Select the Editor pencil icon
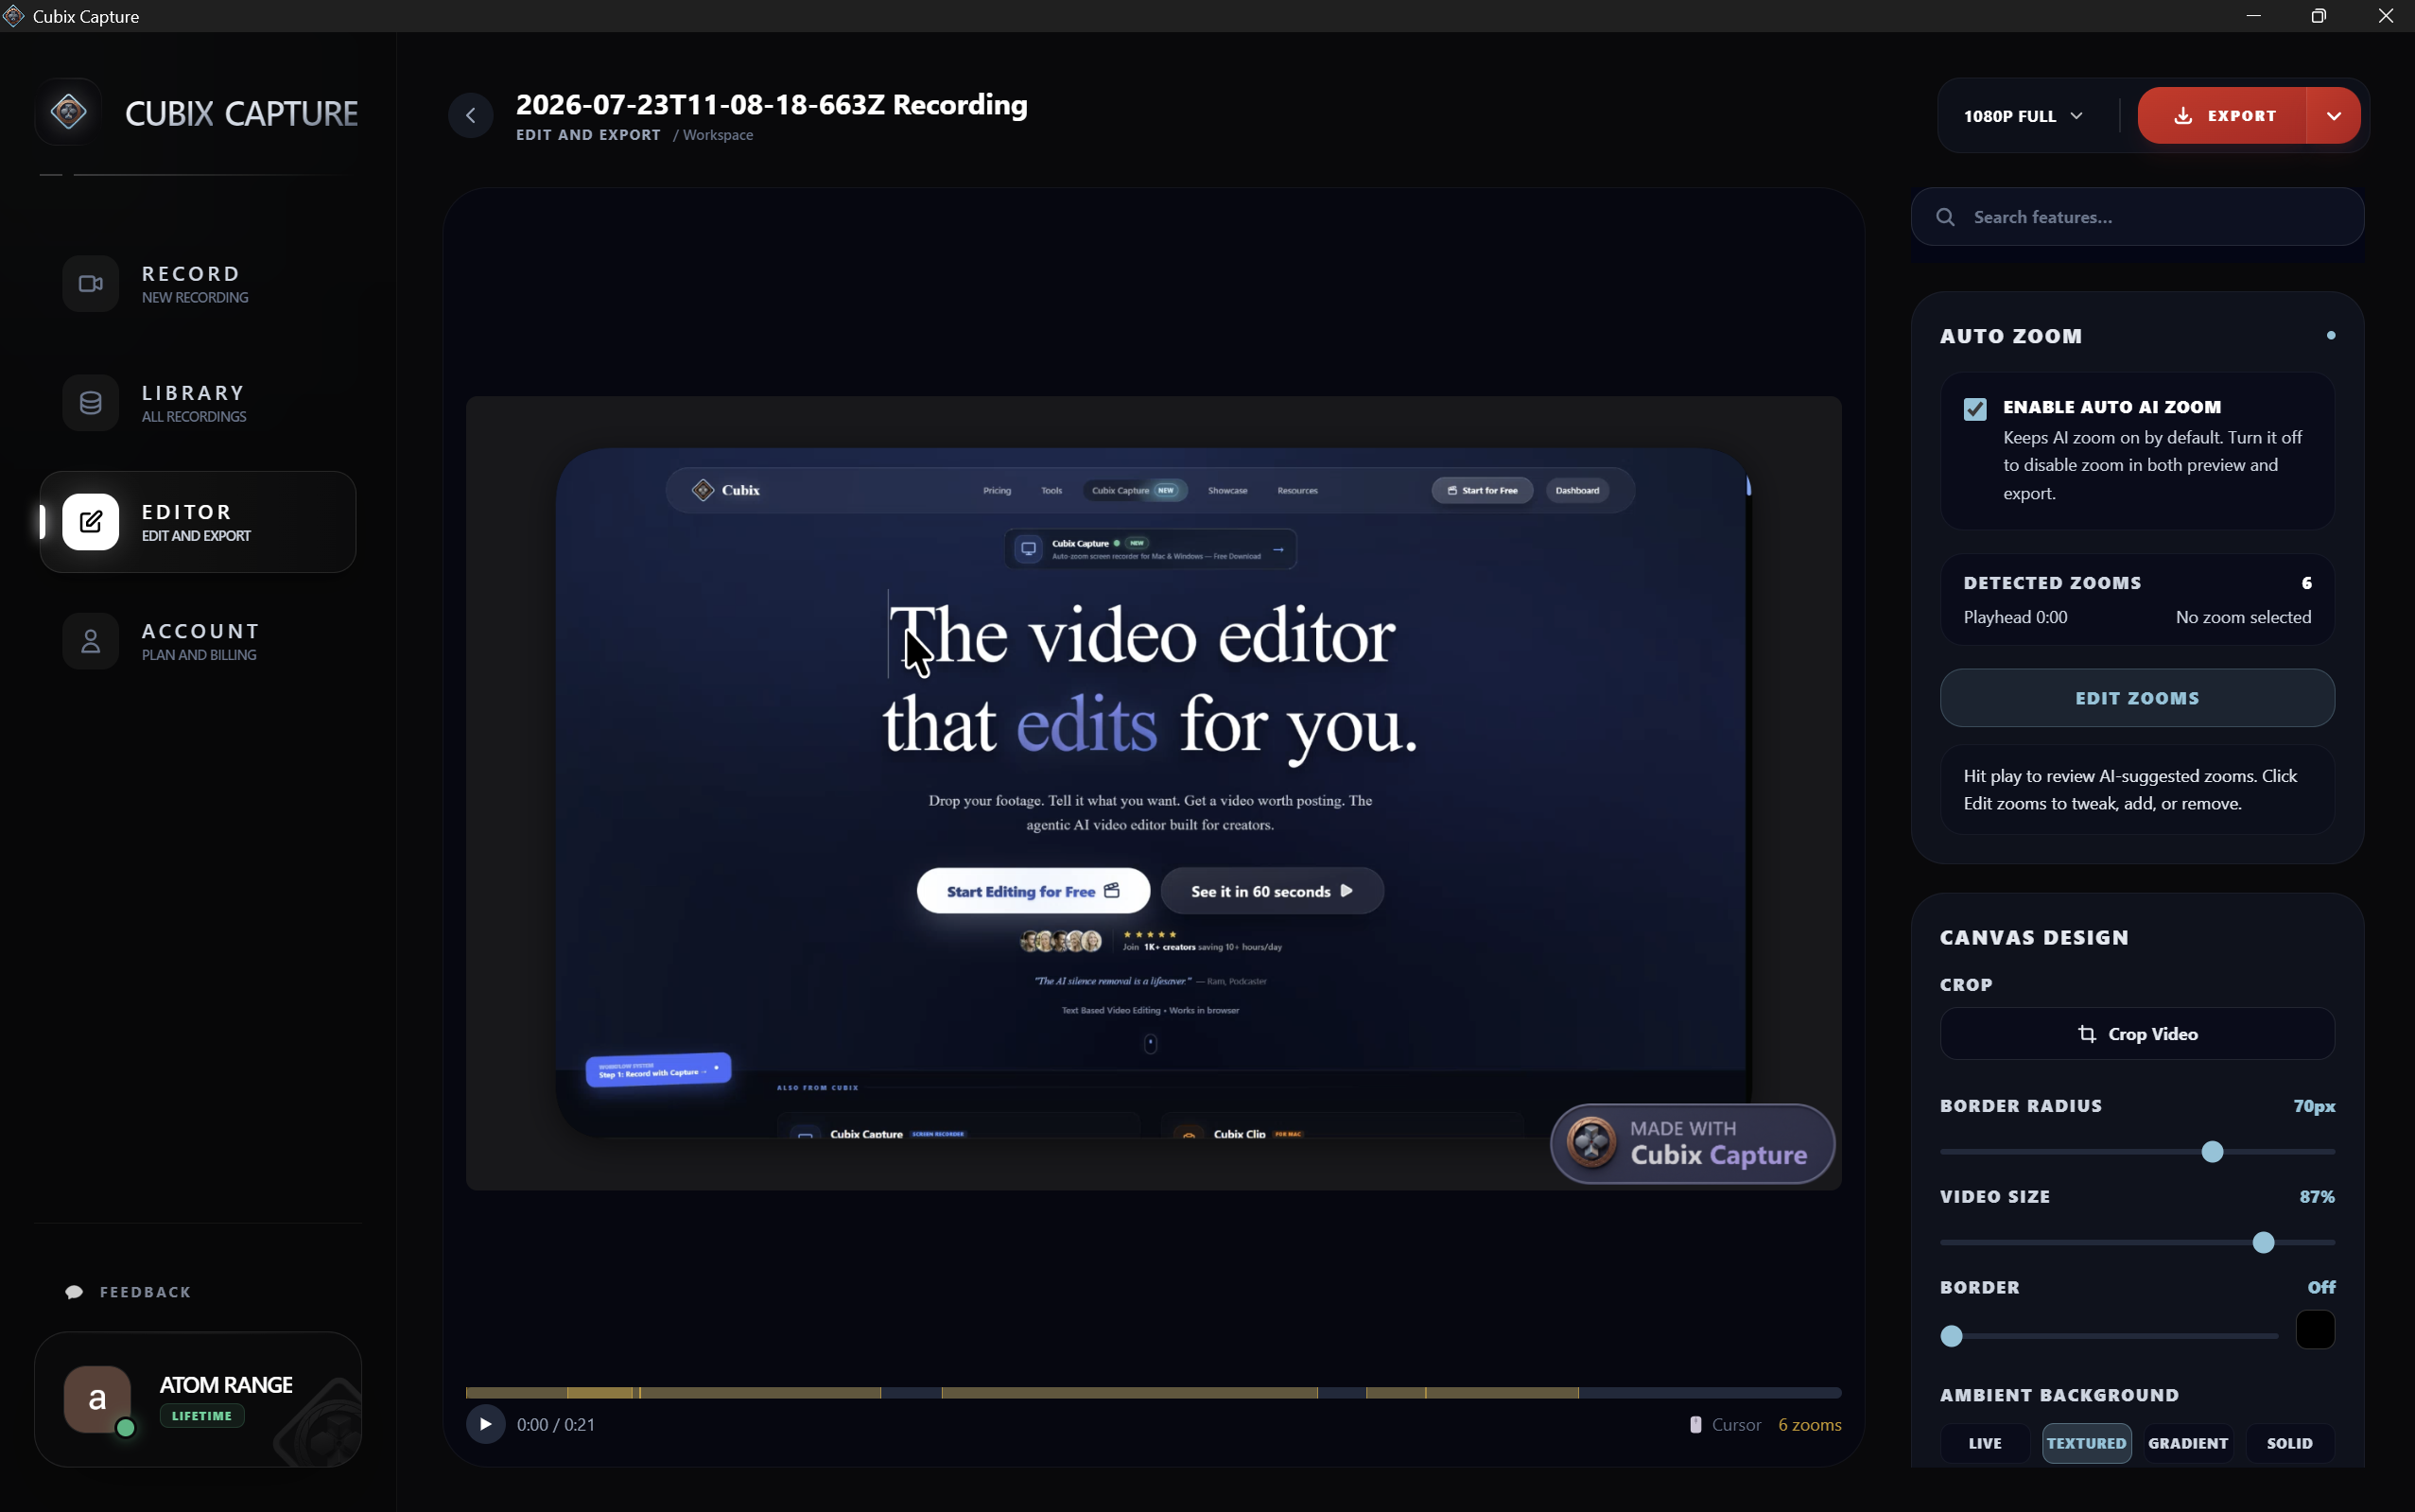2415x1512 pixels. (x=91, y=522)
